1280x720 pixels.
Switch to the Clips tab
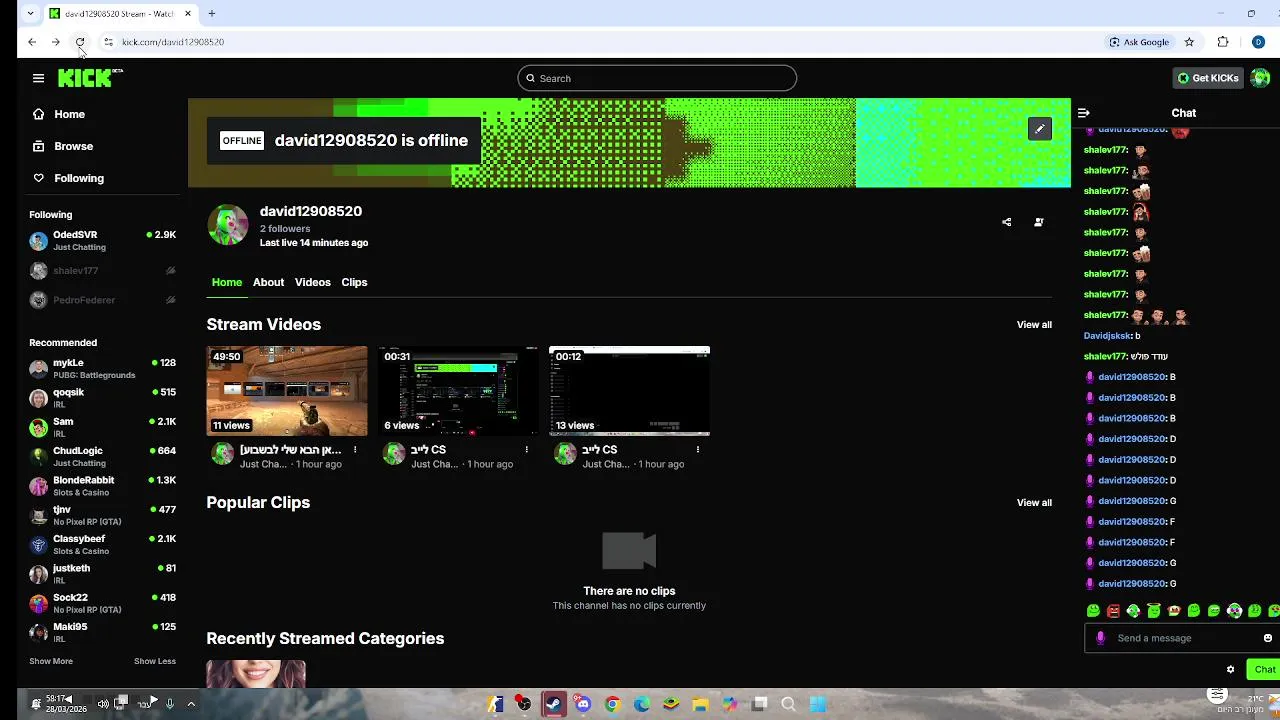click(x=354, y=282)
